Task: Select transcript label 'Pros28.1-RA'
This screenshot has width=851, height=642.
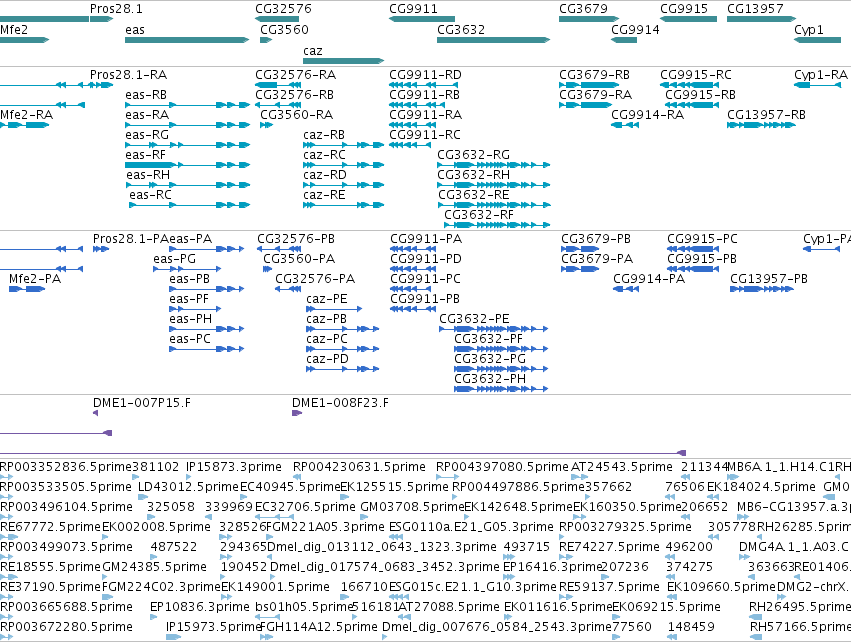Action: click(128, 74)
